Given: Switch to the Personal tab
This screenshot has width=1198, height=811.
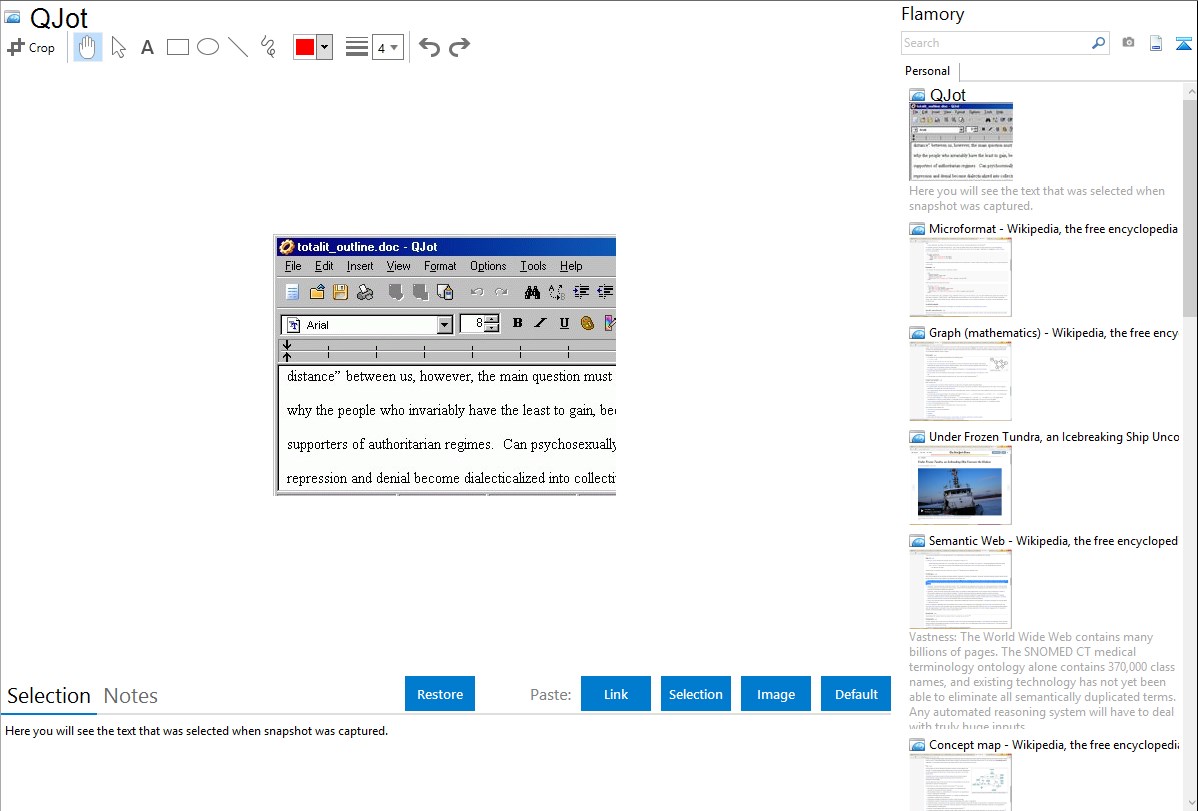Looking at the screenshot, I should coord(928,70).
